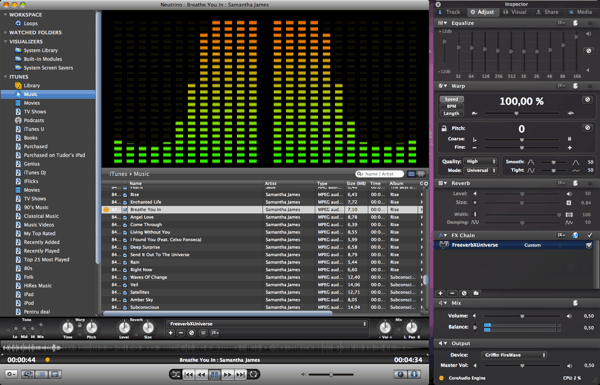Reset the Equalizer with its reset button
Image resolution: width=600 pixels, height=385 pixels.
pyautogui.click(x=589, y=51)
